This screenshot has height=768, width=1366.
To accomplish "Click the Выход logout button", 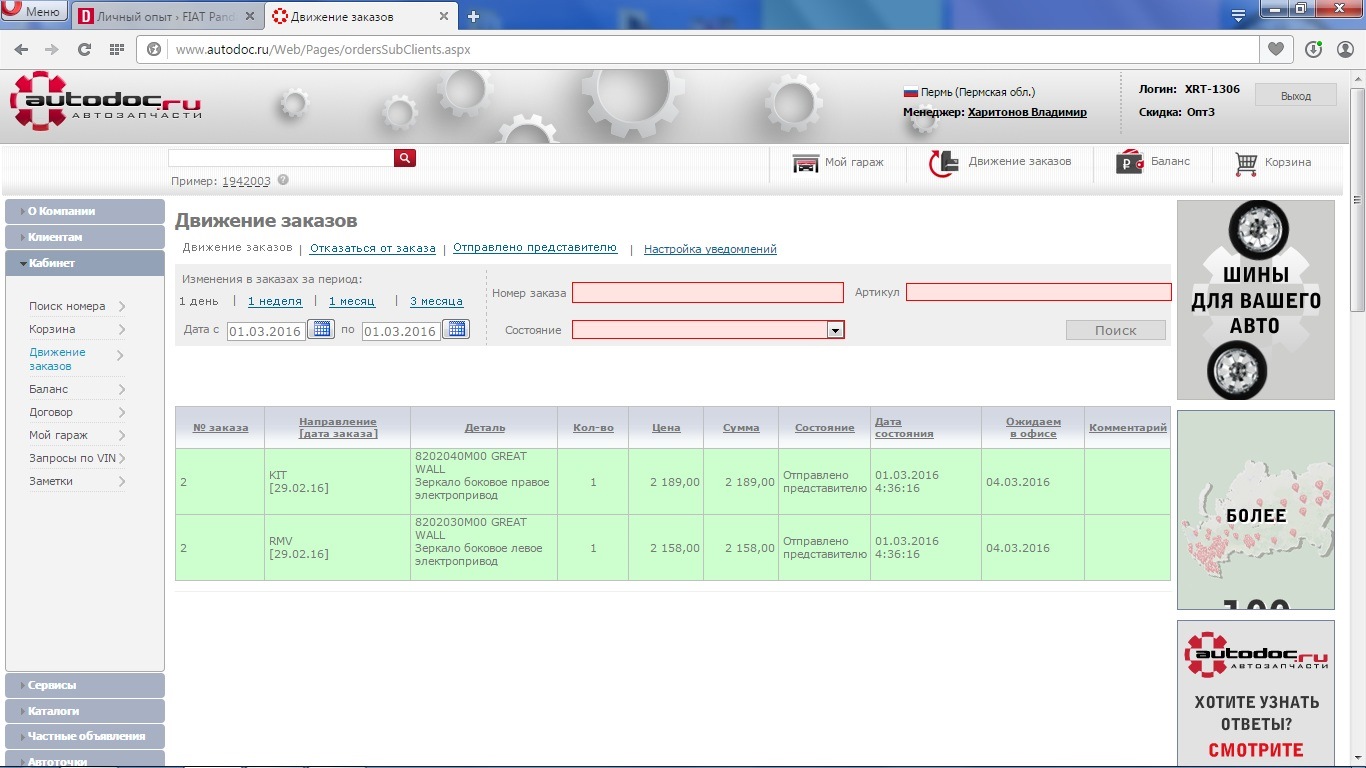I will pos(1296,96).
